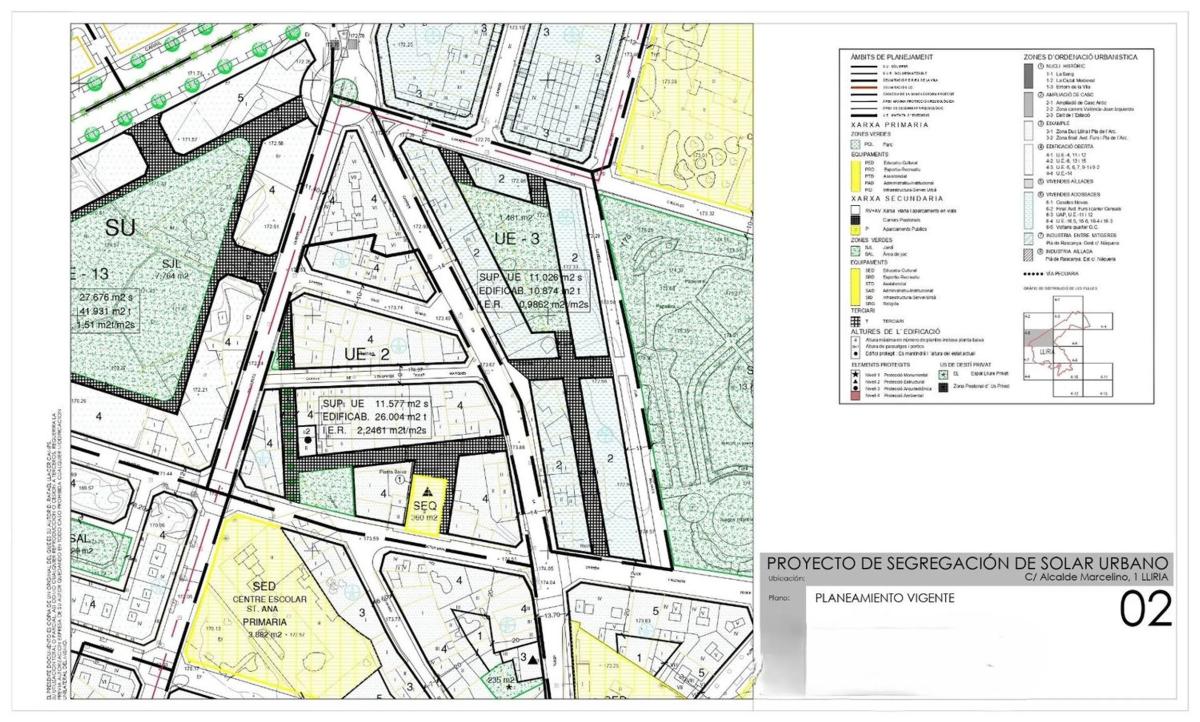
Task: Click the large sheet number 02
Action: tap(1144, 610)
